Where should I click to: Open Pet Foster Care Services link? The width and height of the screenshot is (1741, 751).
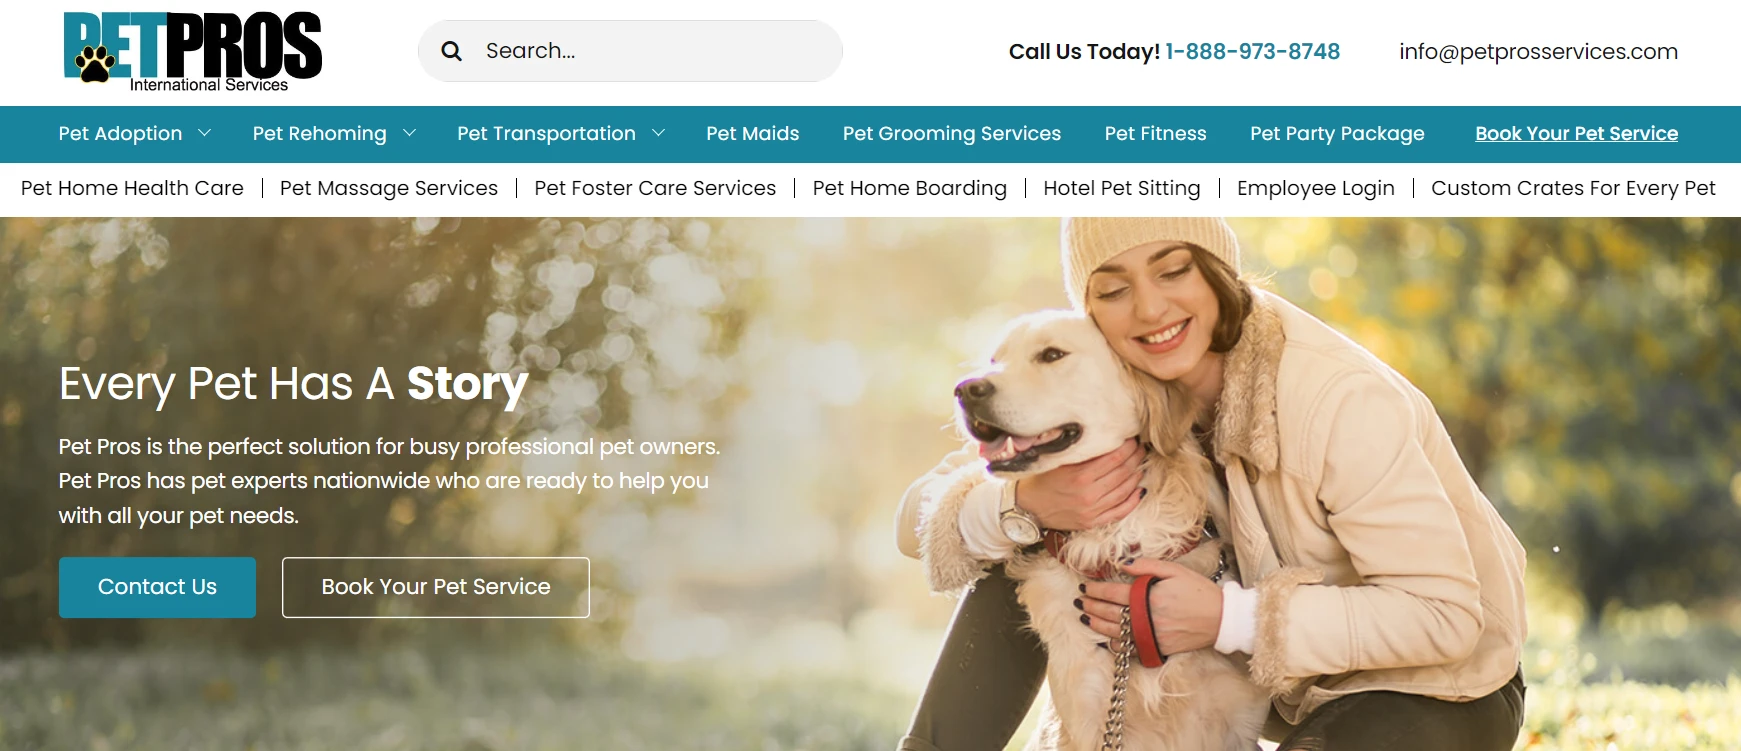[x=655, y=188]
